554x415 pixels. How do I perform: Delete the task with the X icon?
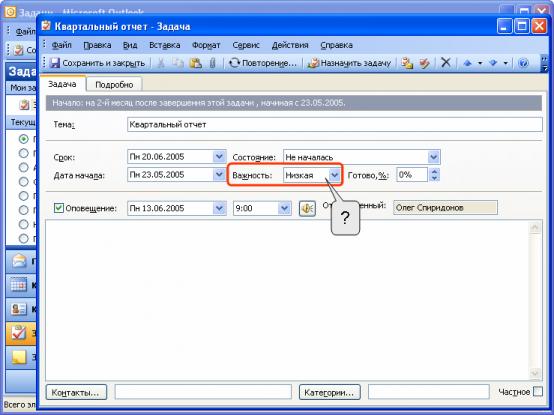click(446, 63)
